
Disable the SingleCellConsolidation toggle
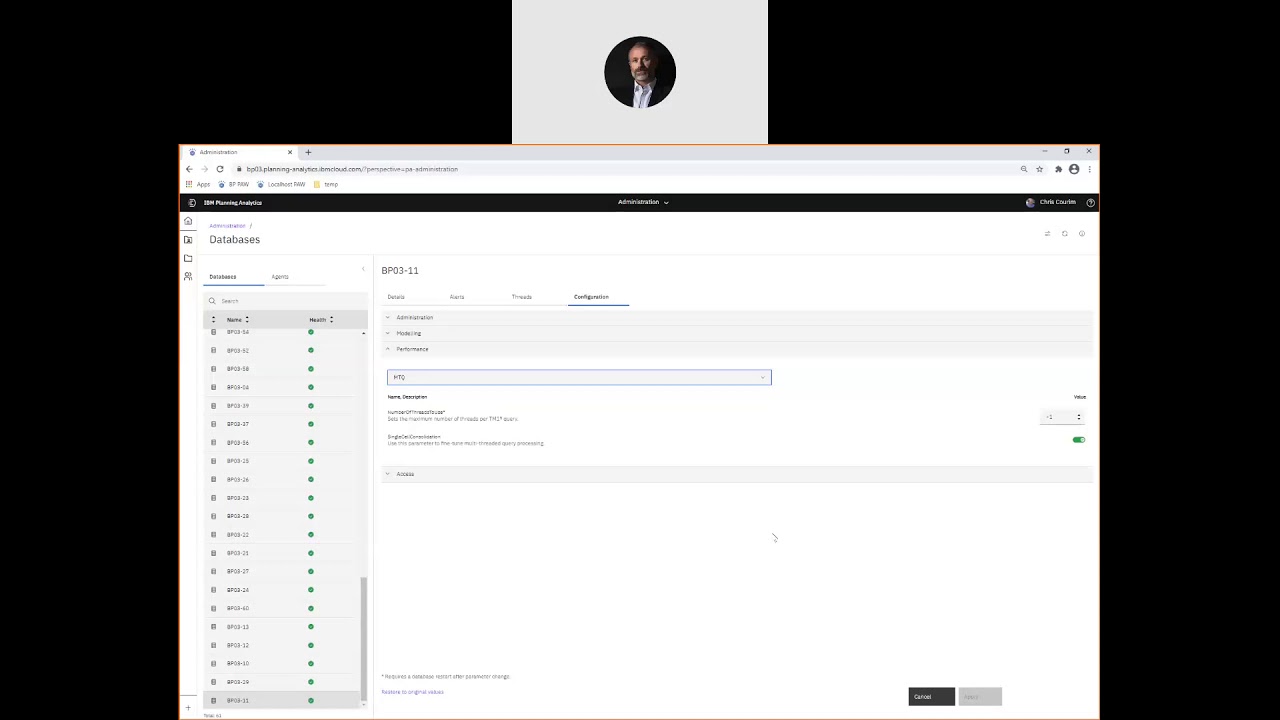click(x=1078, y=440)
